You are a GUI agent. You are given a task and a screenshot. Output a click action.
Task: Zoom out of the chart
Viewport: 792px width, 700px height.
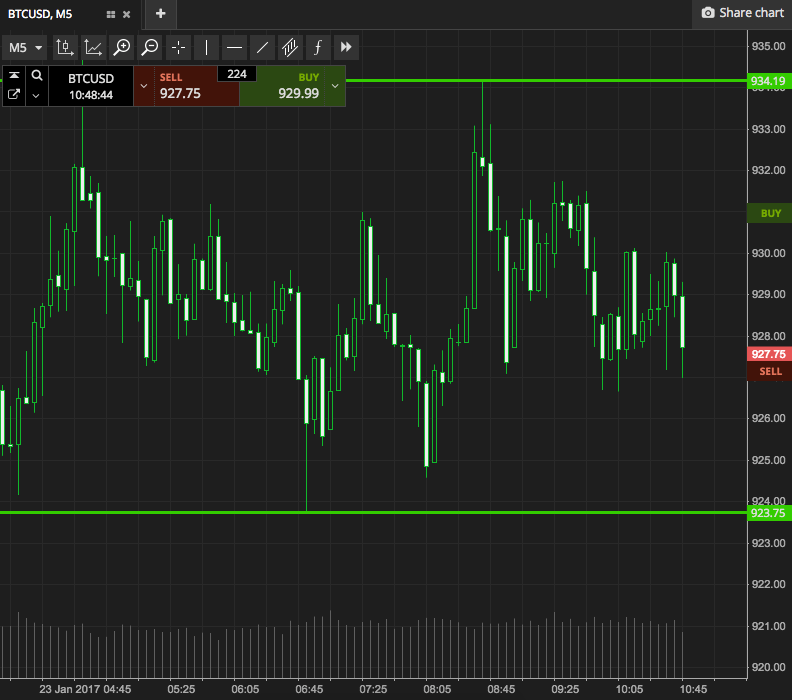[x=150, y=47]
